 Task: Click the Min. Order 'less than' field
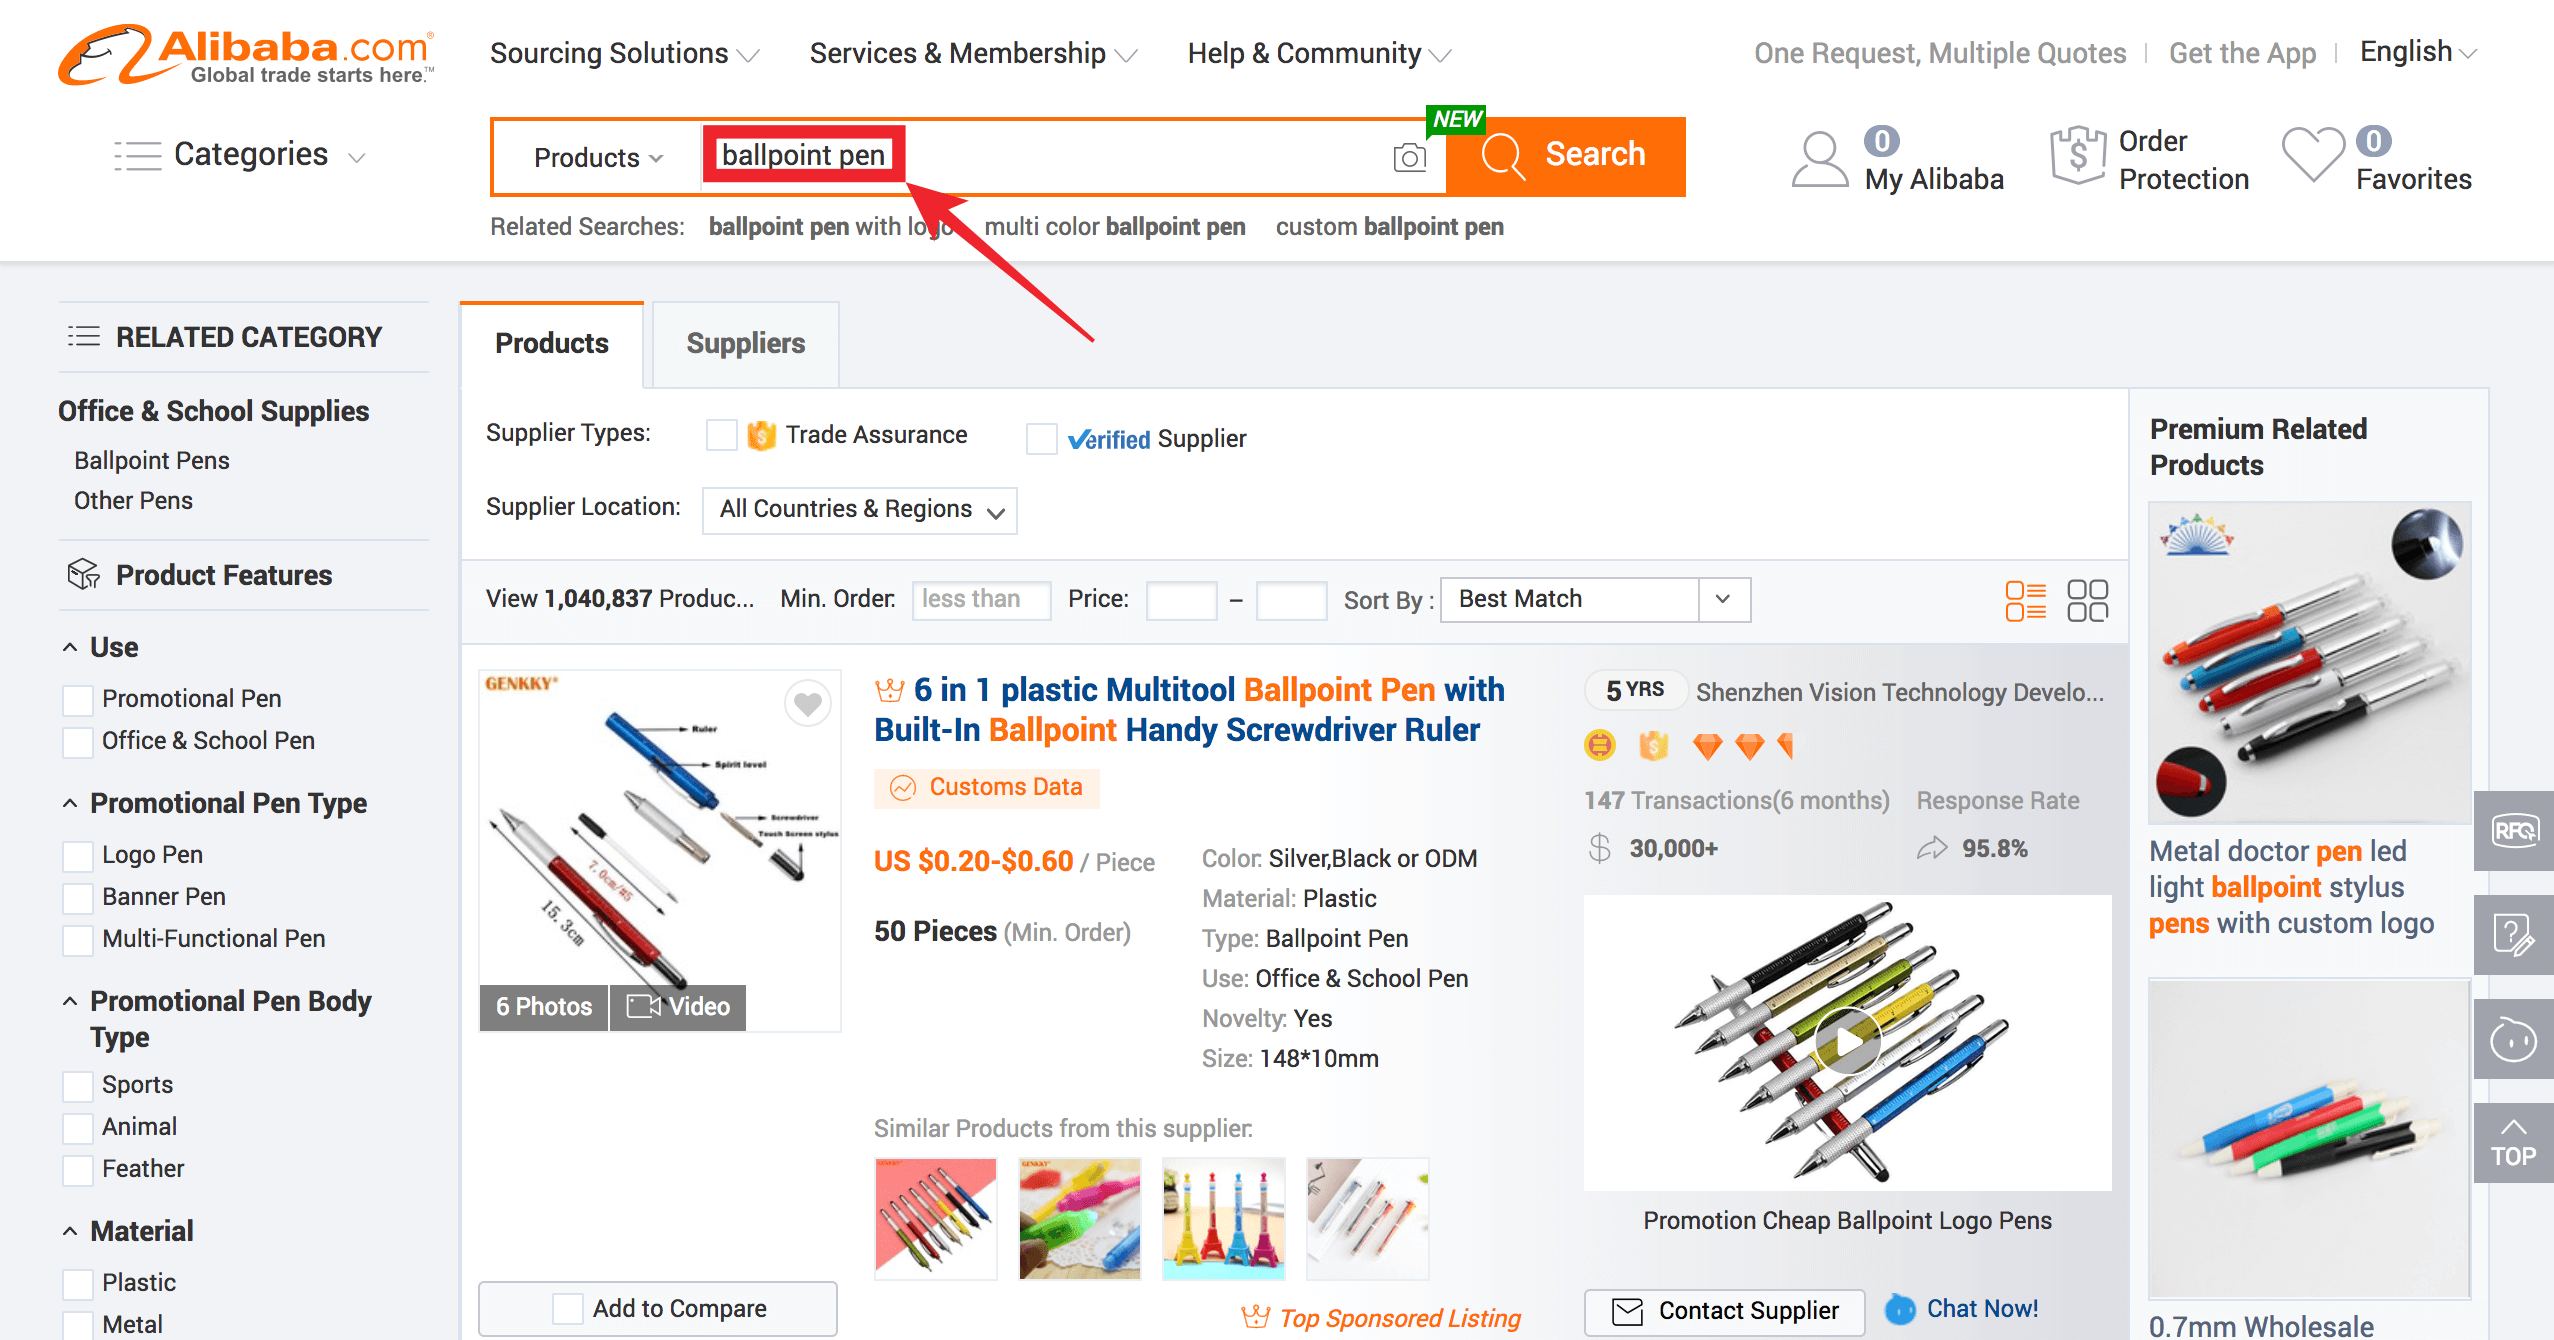(x=981, y=599)
